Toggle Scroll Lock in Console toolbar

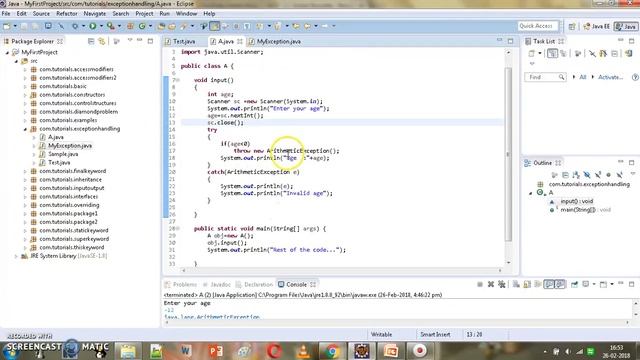(x=527, y=284)
